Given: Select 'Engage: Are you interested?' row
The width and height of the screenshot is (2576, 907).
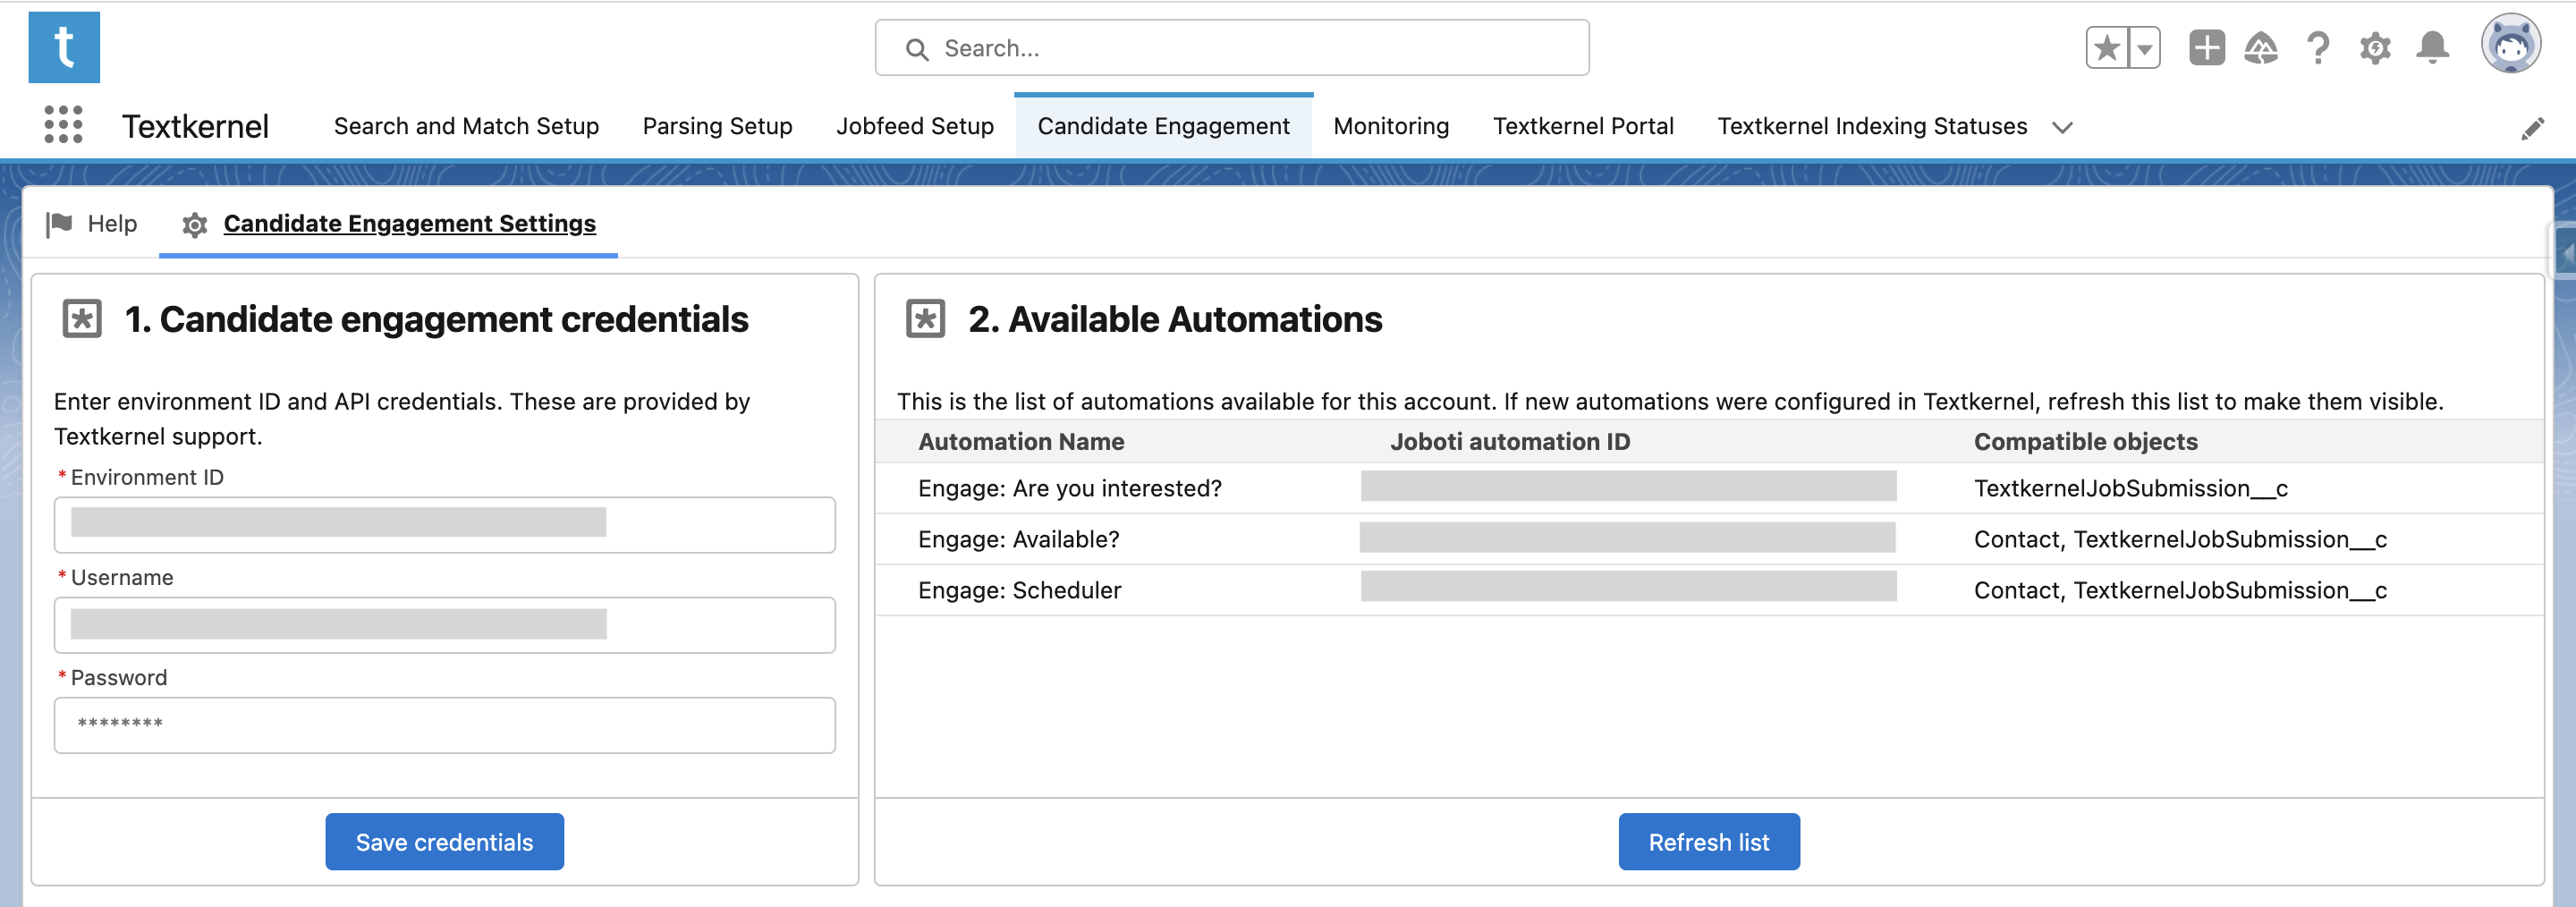Looking at the screenshot, I should 1709,488.
